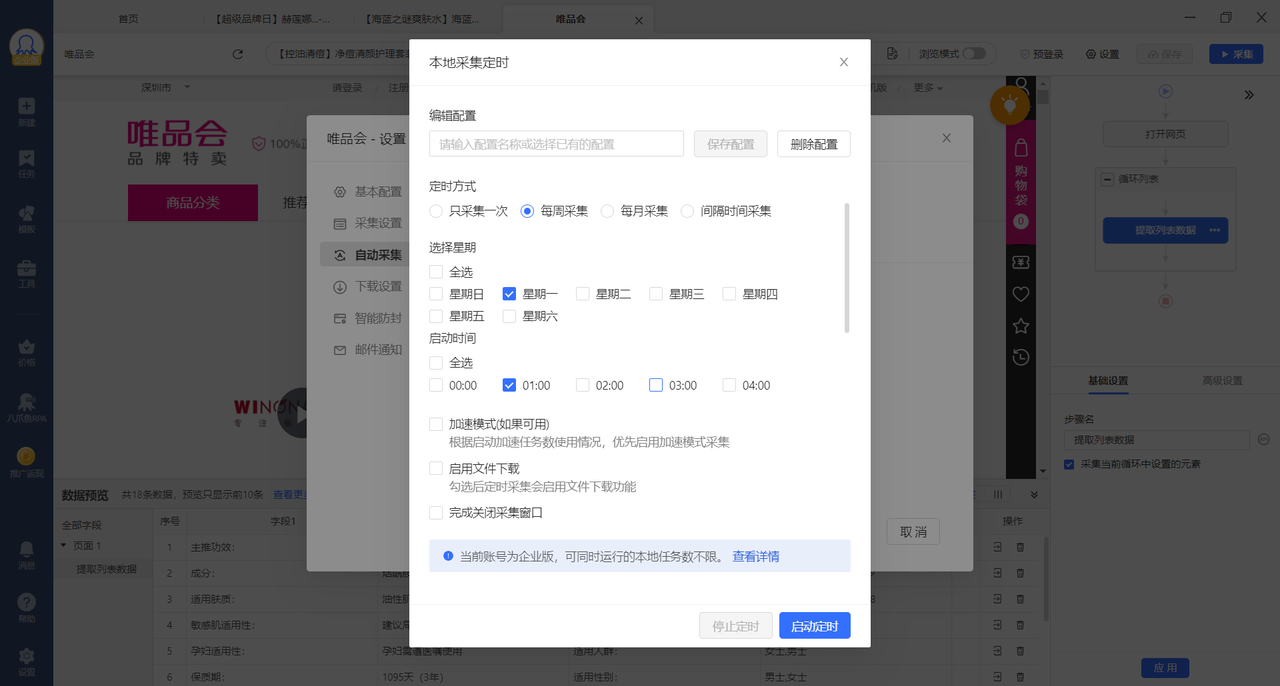Collapse data preview panel with chevron
Image resolution: width=1280 pixels, height=686 pixels.
(x=1034, y=495)
